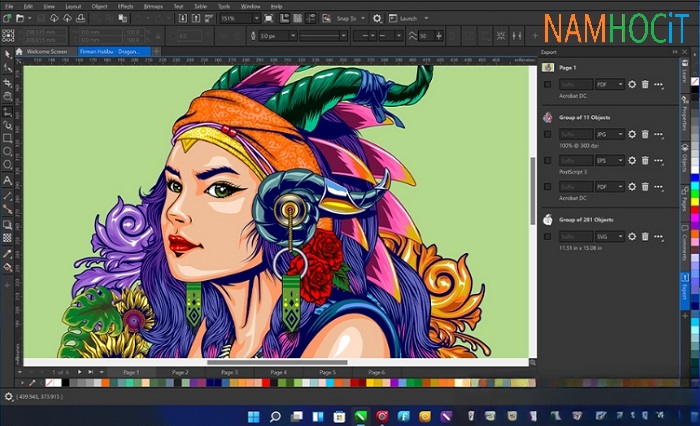Select the Drop Shadow tool
The image size is (700, 426).
tap(8, 224)
